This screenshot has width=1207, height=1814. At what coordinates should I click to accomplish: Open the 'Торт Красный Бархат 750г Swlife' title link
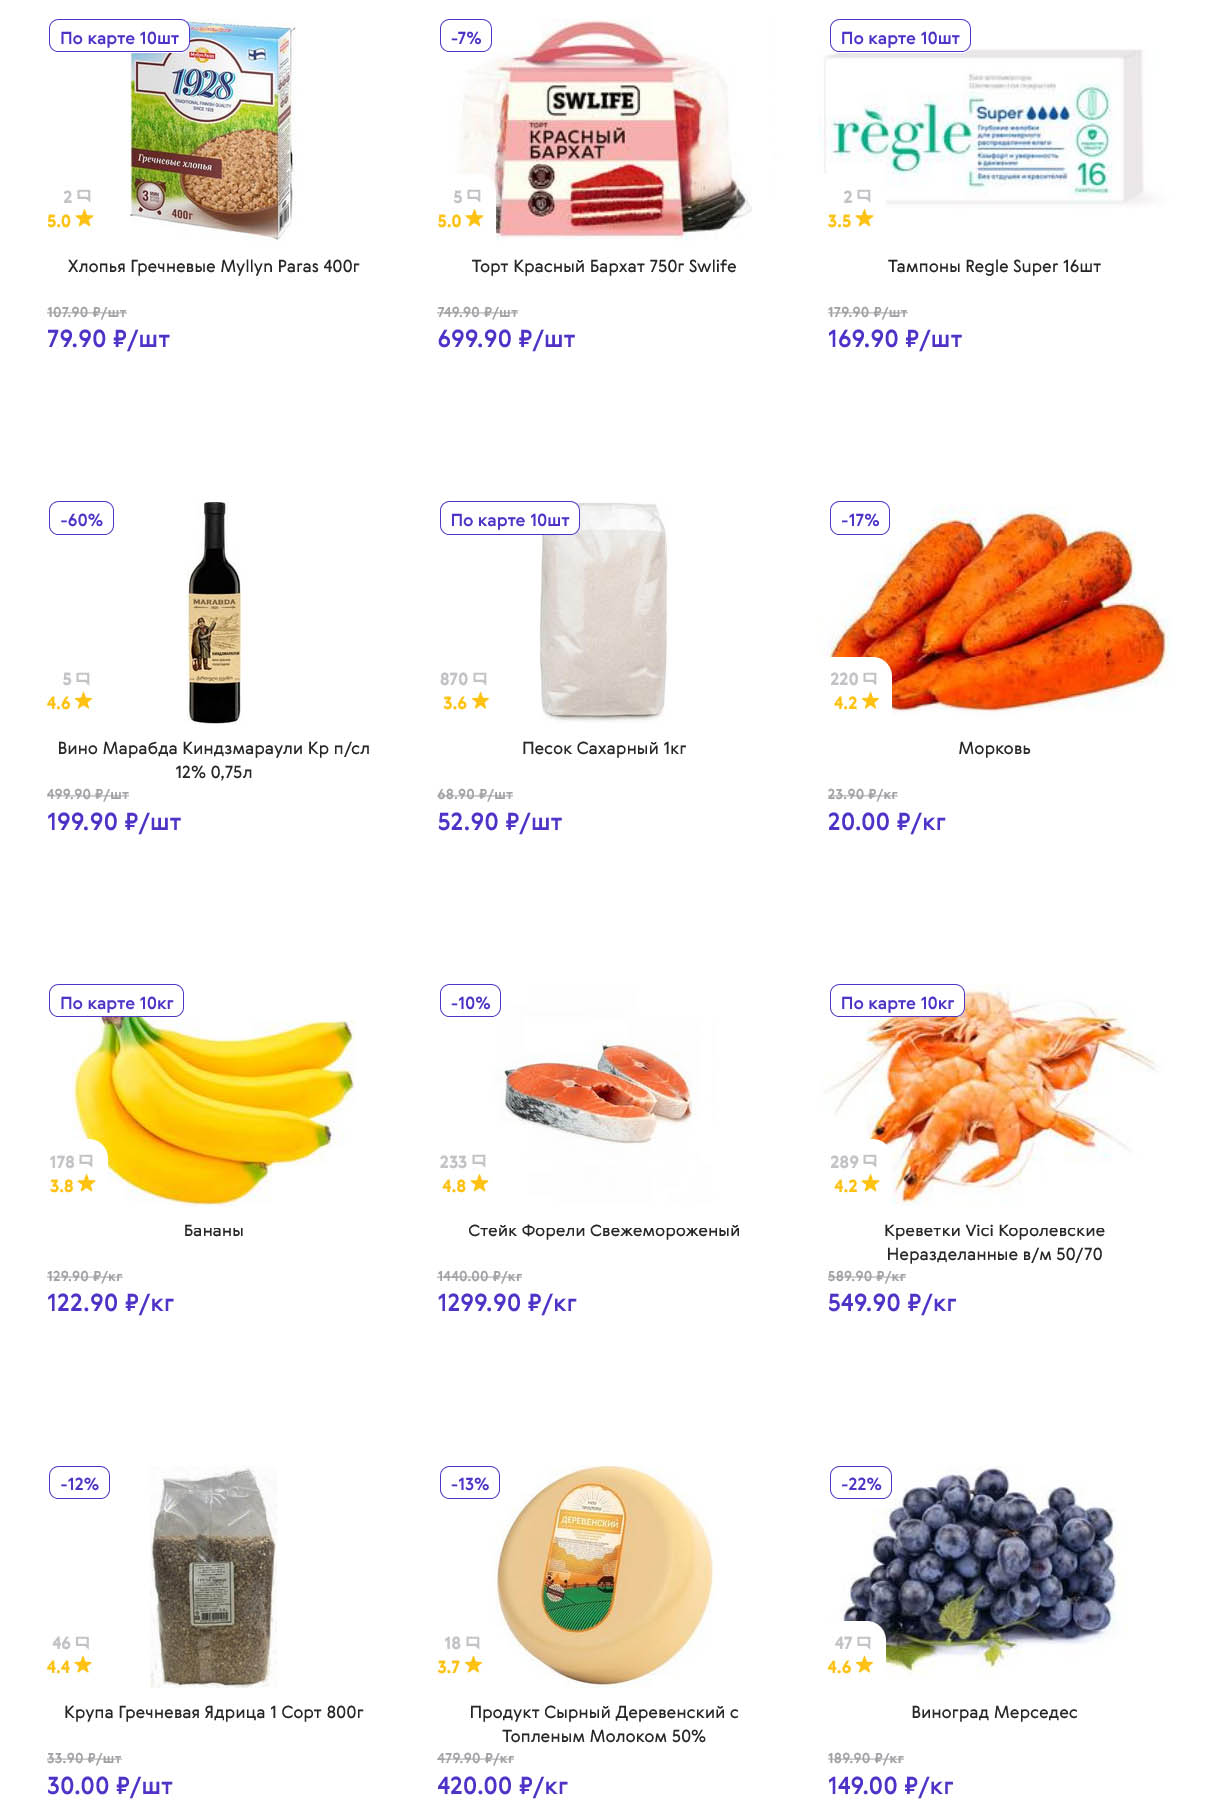click(x=603, y=266)
